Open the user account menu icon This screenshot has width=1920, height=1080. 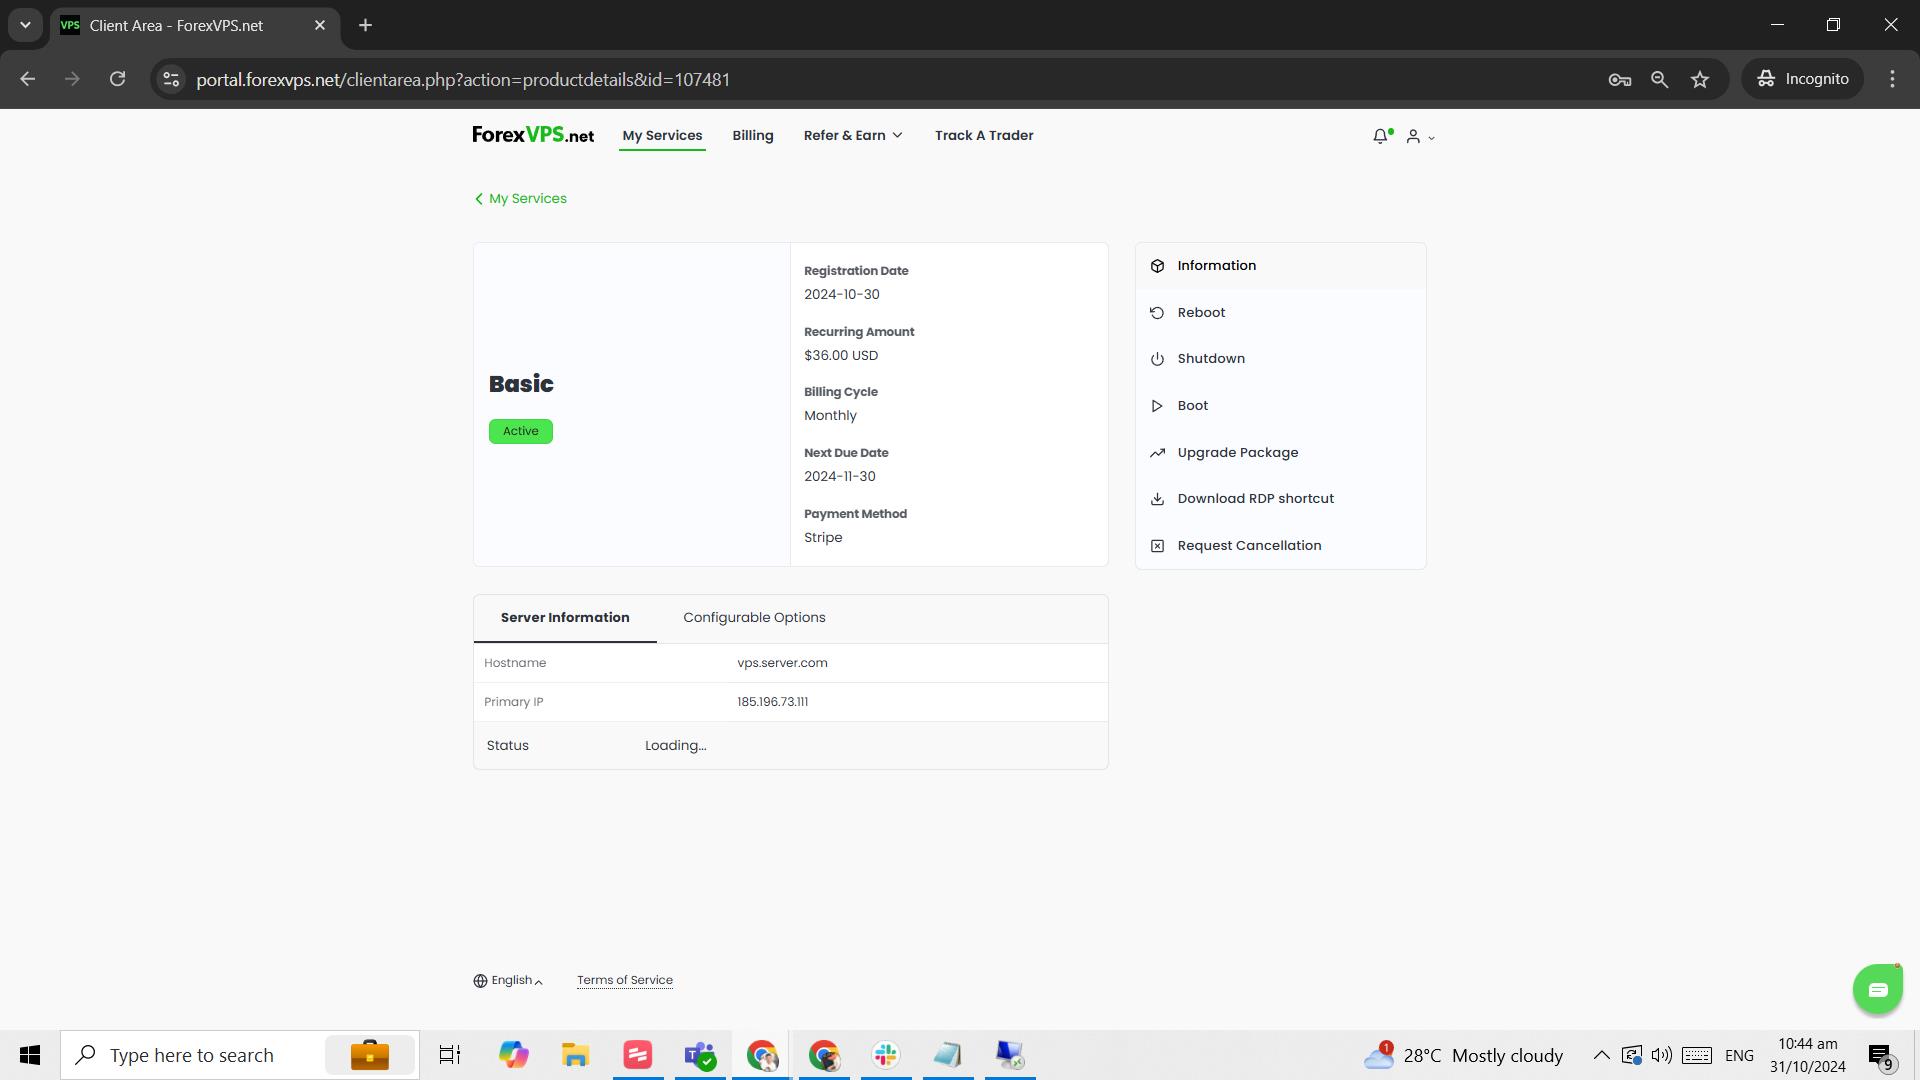pos(1420,136)
